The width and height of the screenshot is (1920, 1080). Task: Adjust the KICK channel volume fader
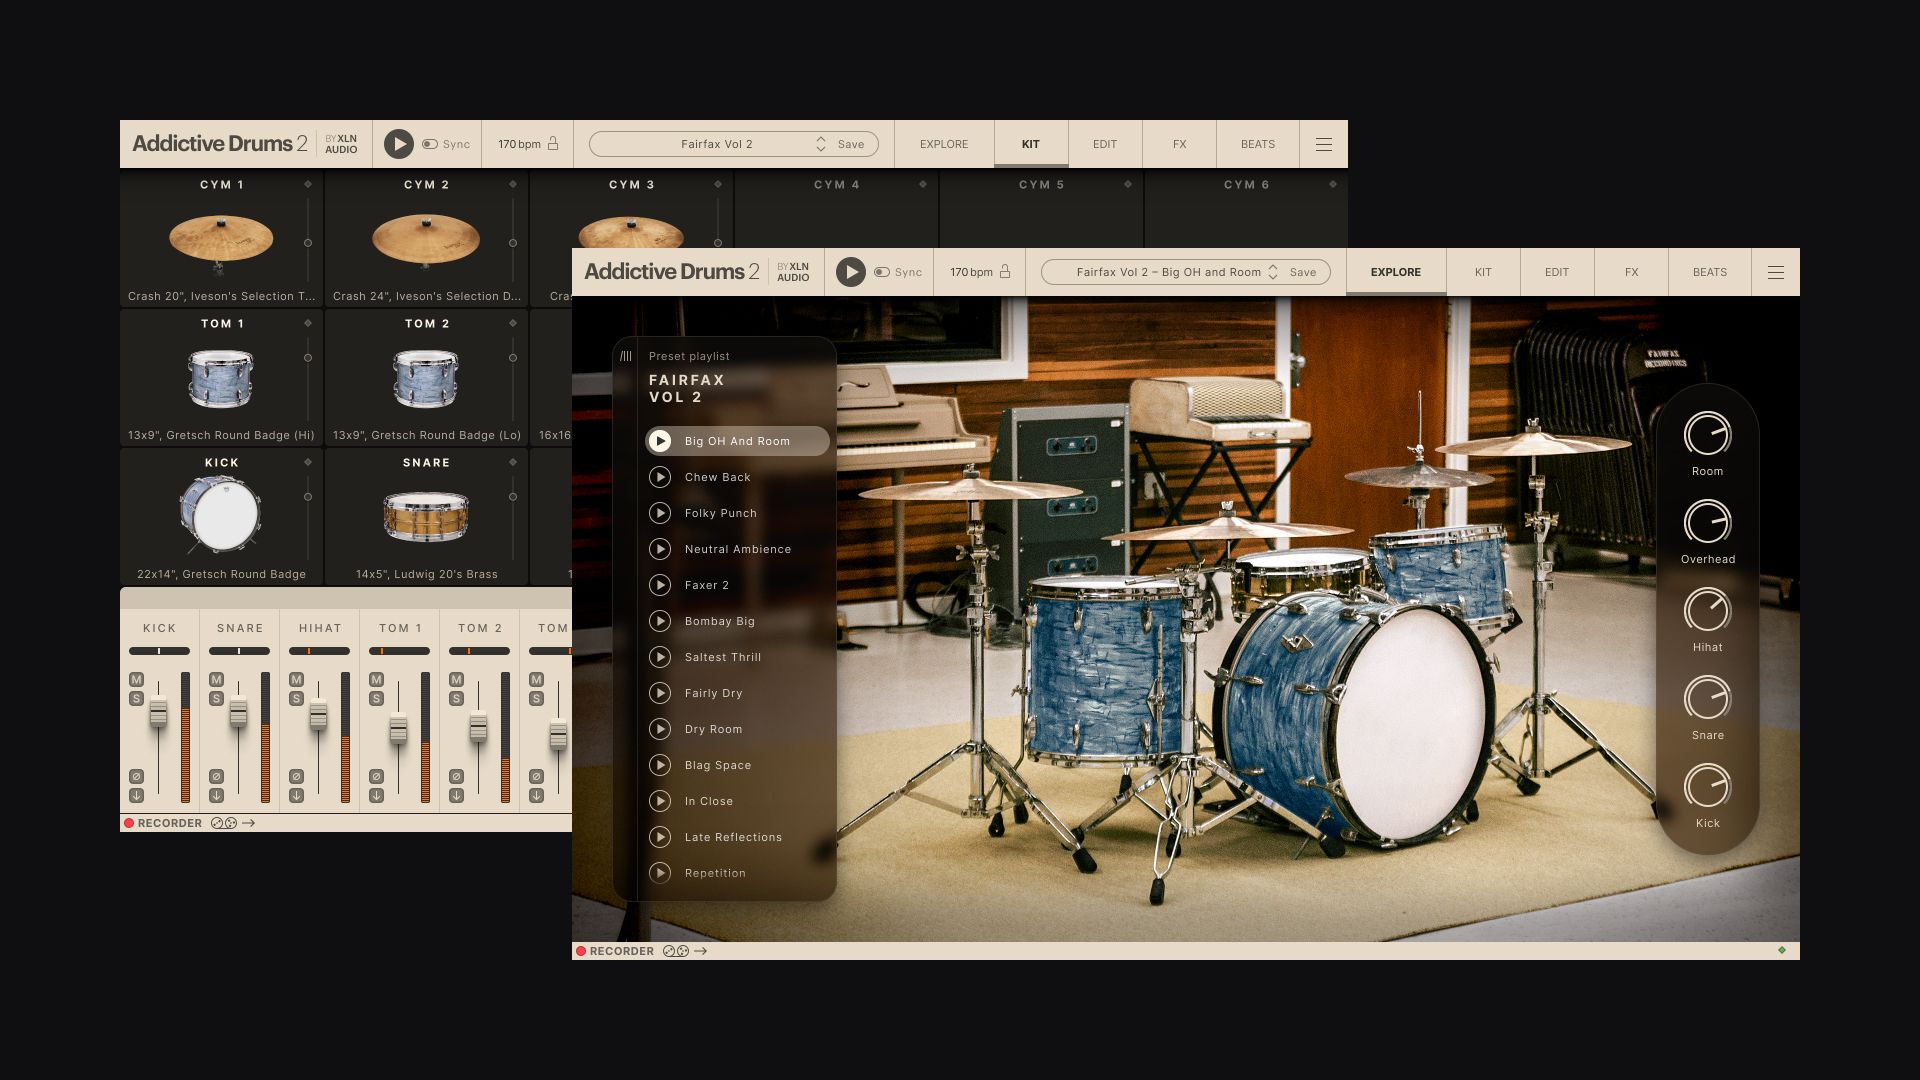[x=158, y=713]
